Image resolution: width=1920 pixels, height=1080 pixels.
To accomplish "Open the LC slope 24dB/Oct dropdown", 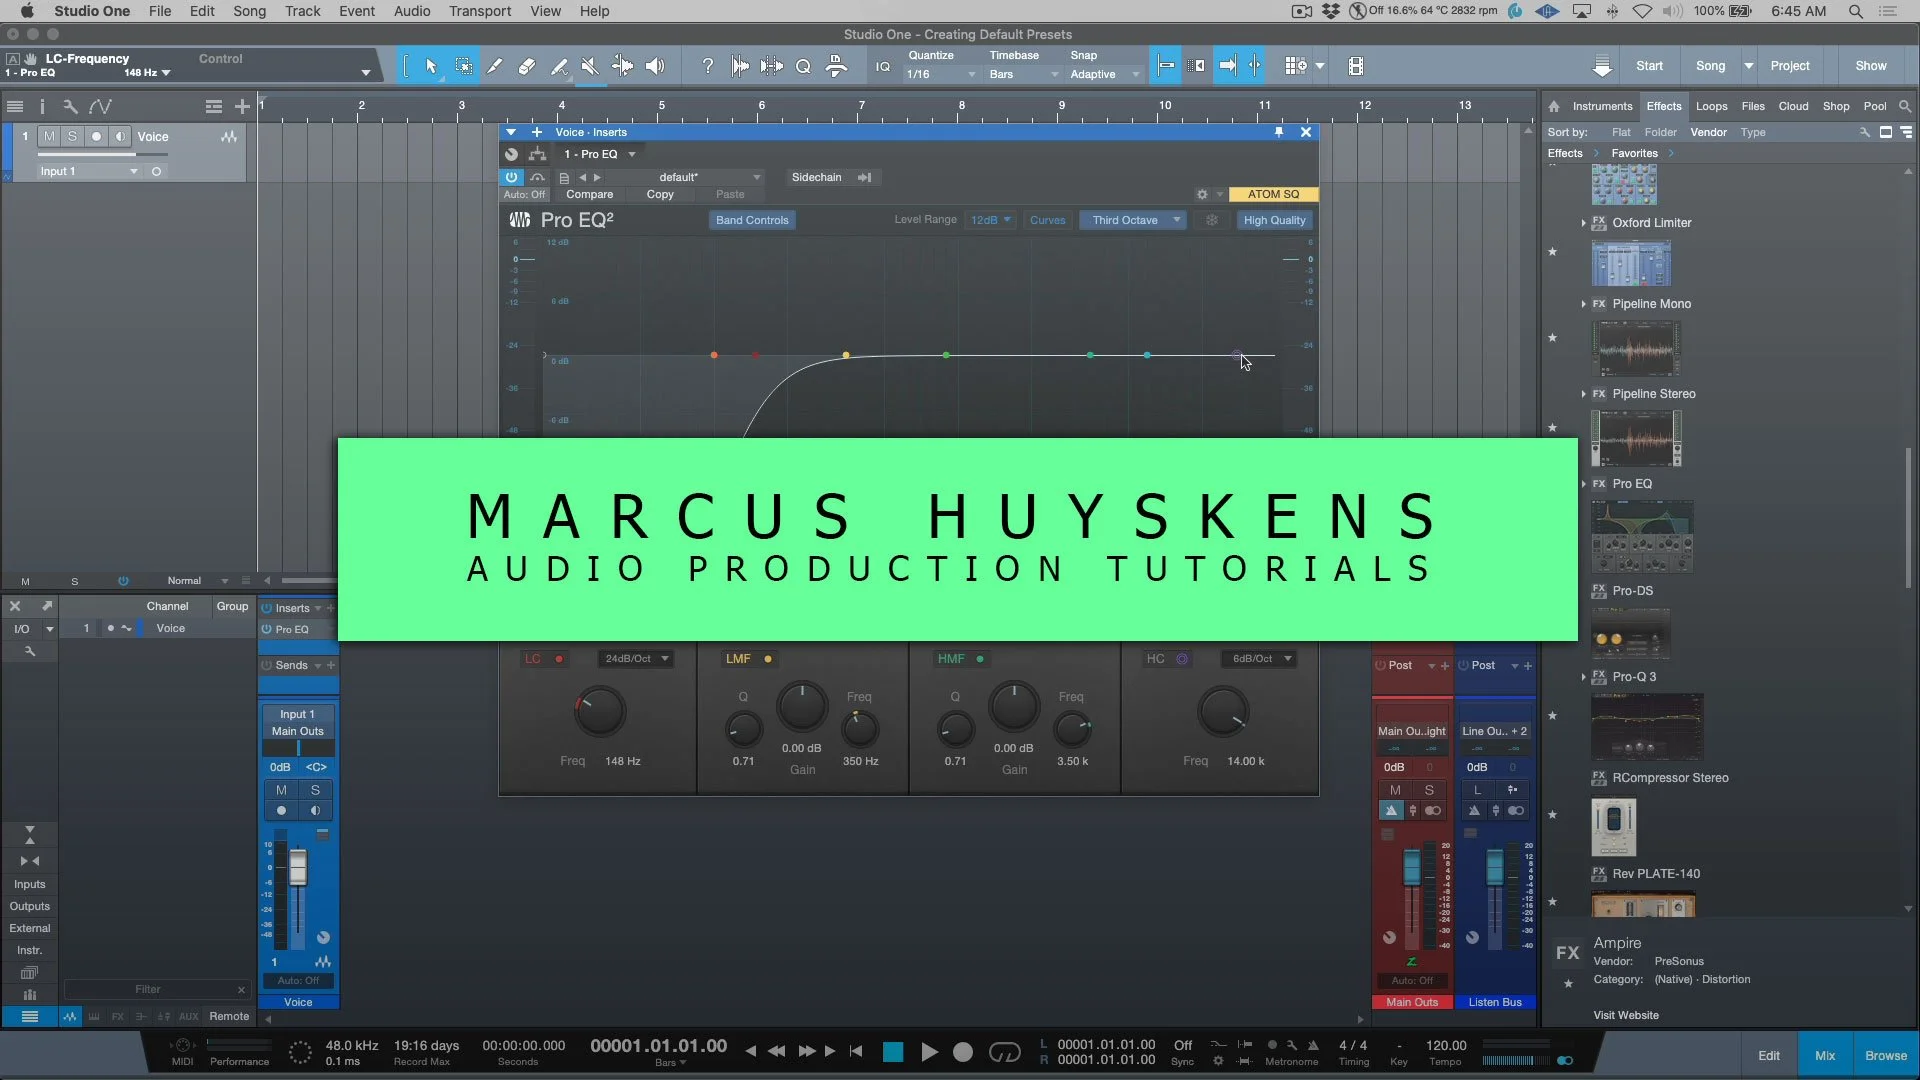I will [x=636, y=659].
